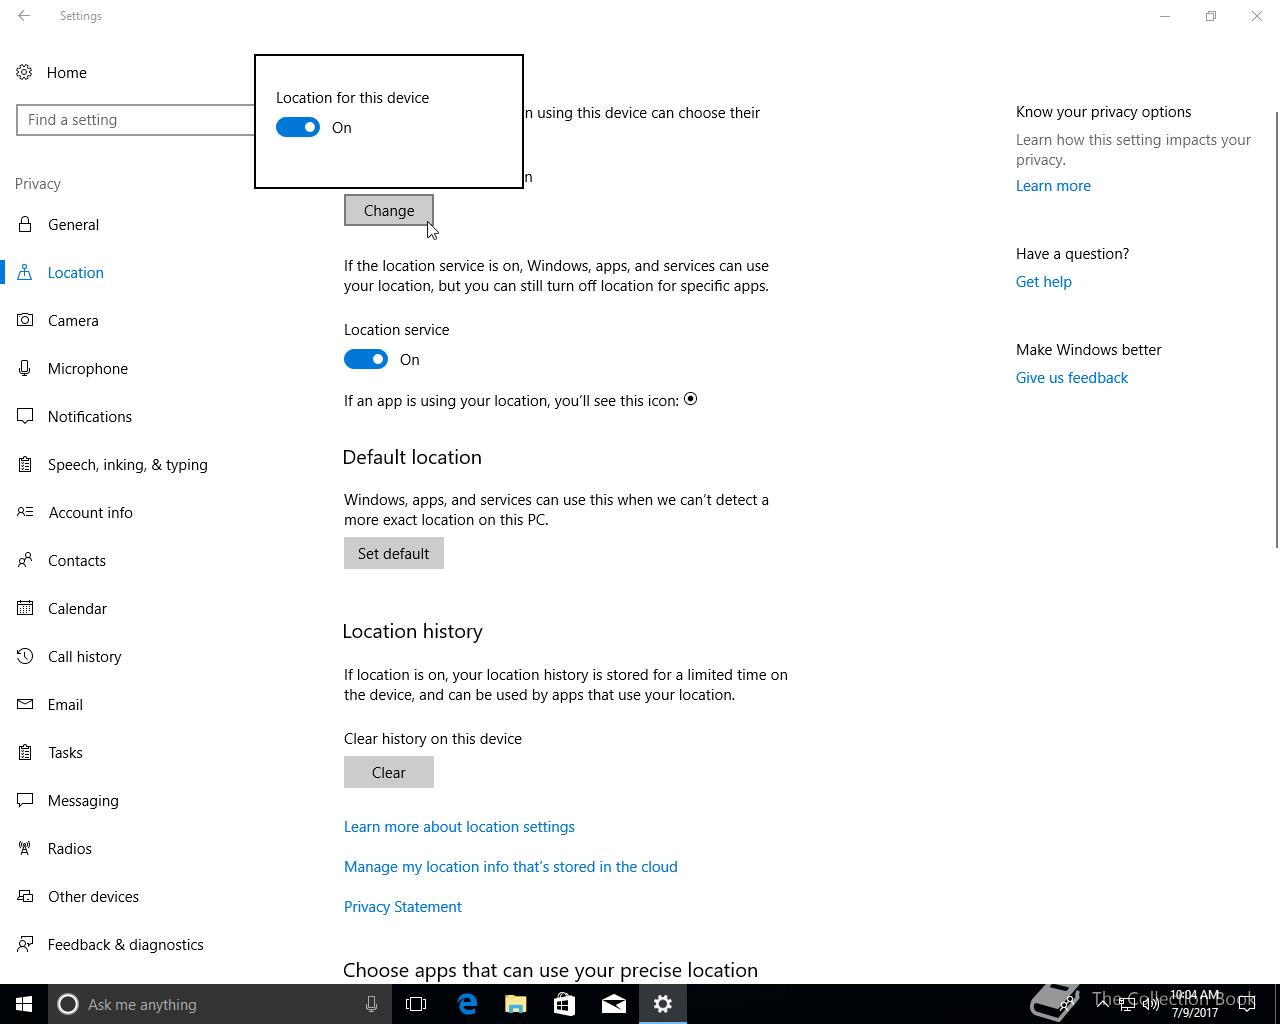Open the Store app from the taskbar
1280x1024 pixels.
click(x=565, y=1004)
